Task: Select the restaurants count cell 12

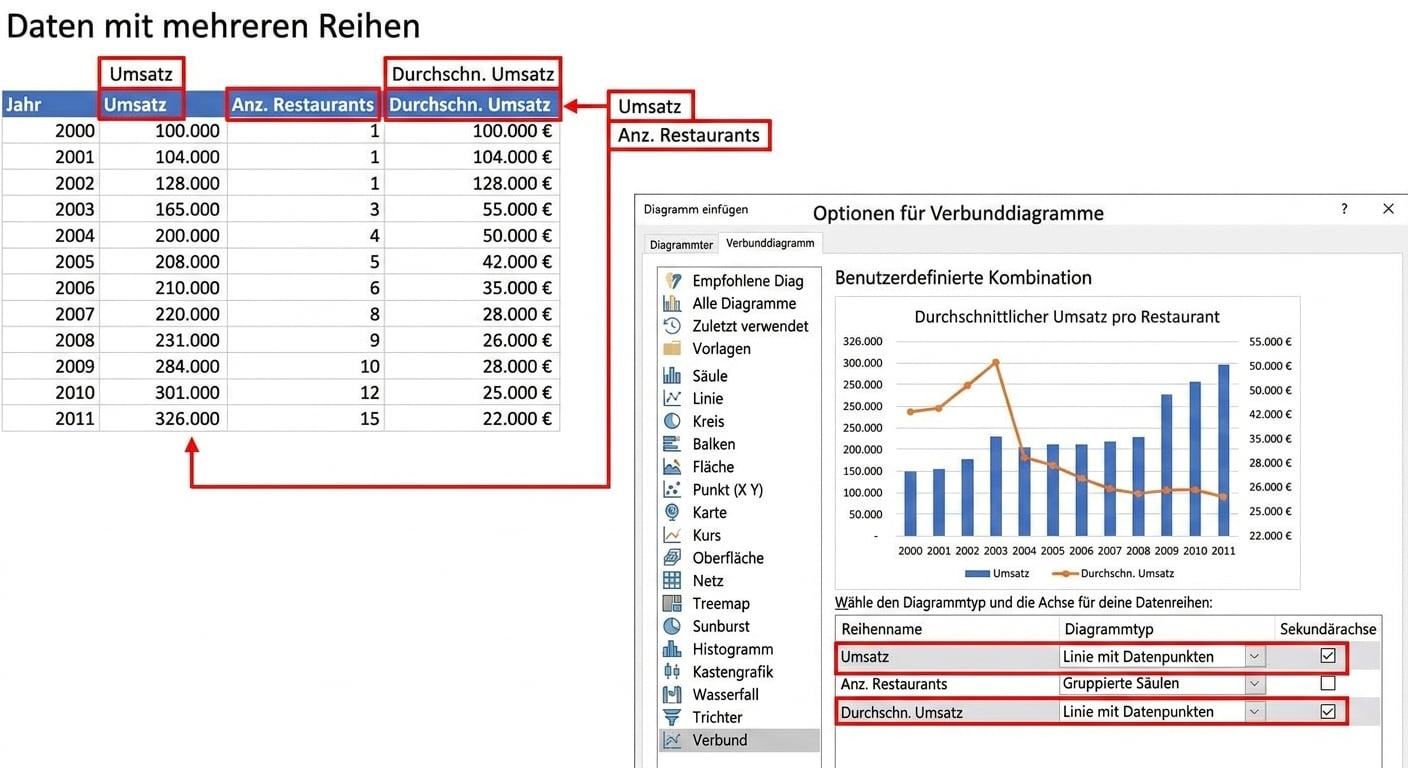Action: pos(305,392)
